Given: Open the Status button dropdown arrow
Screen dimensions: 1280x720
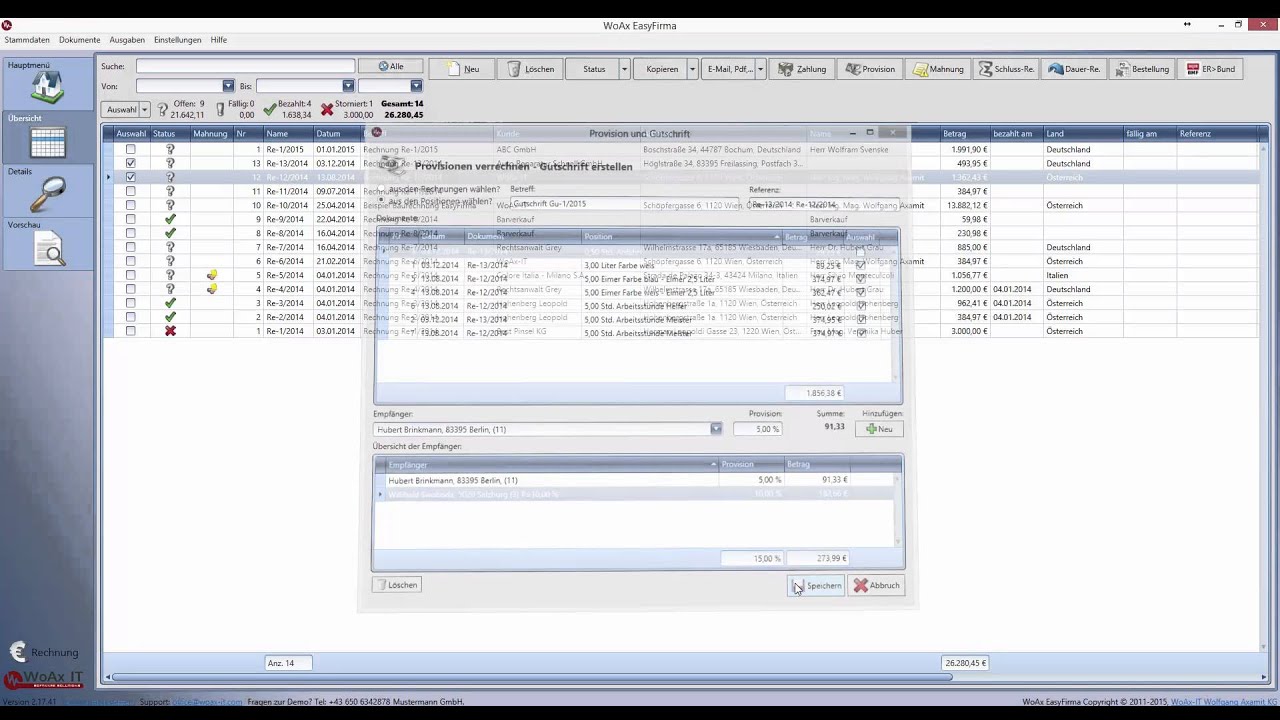Looking at the screenshot, I should pyautogui.click(x=624, y=69).
